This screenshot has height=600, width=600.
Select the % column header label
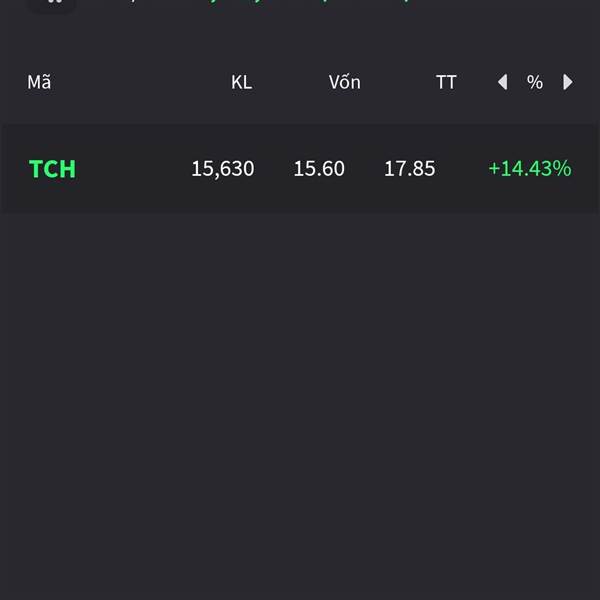click(x=535, y=82)
